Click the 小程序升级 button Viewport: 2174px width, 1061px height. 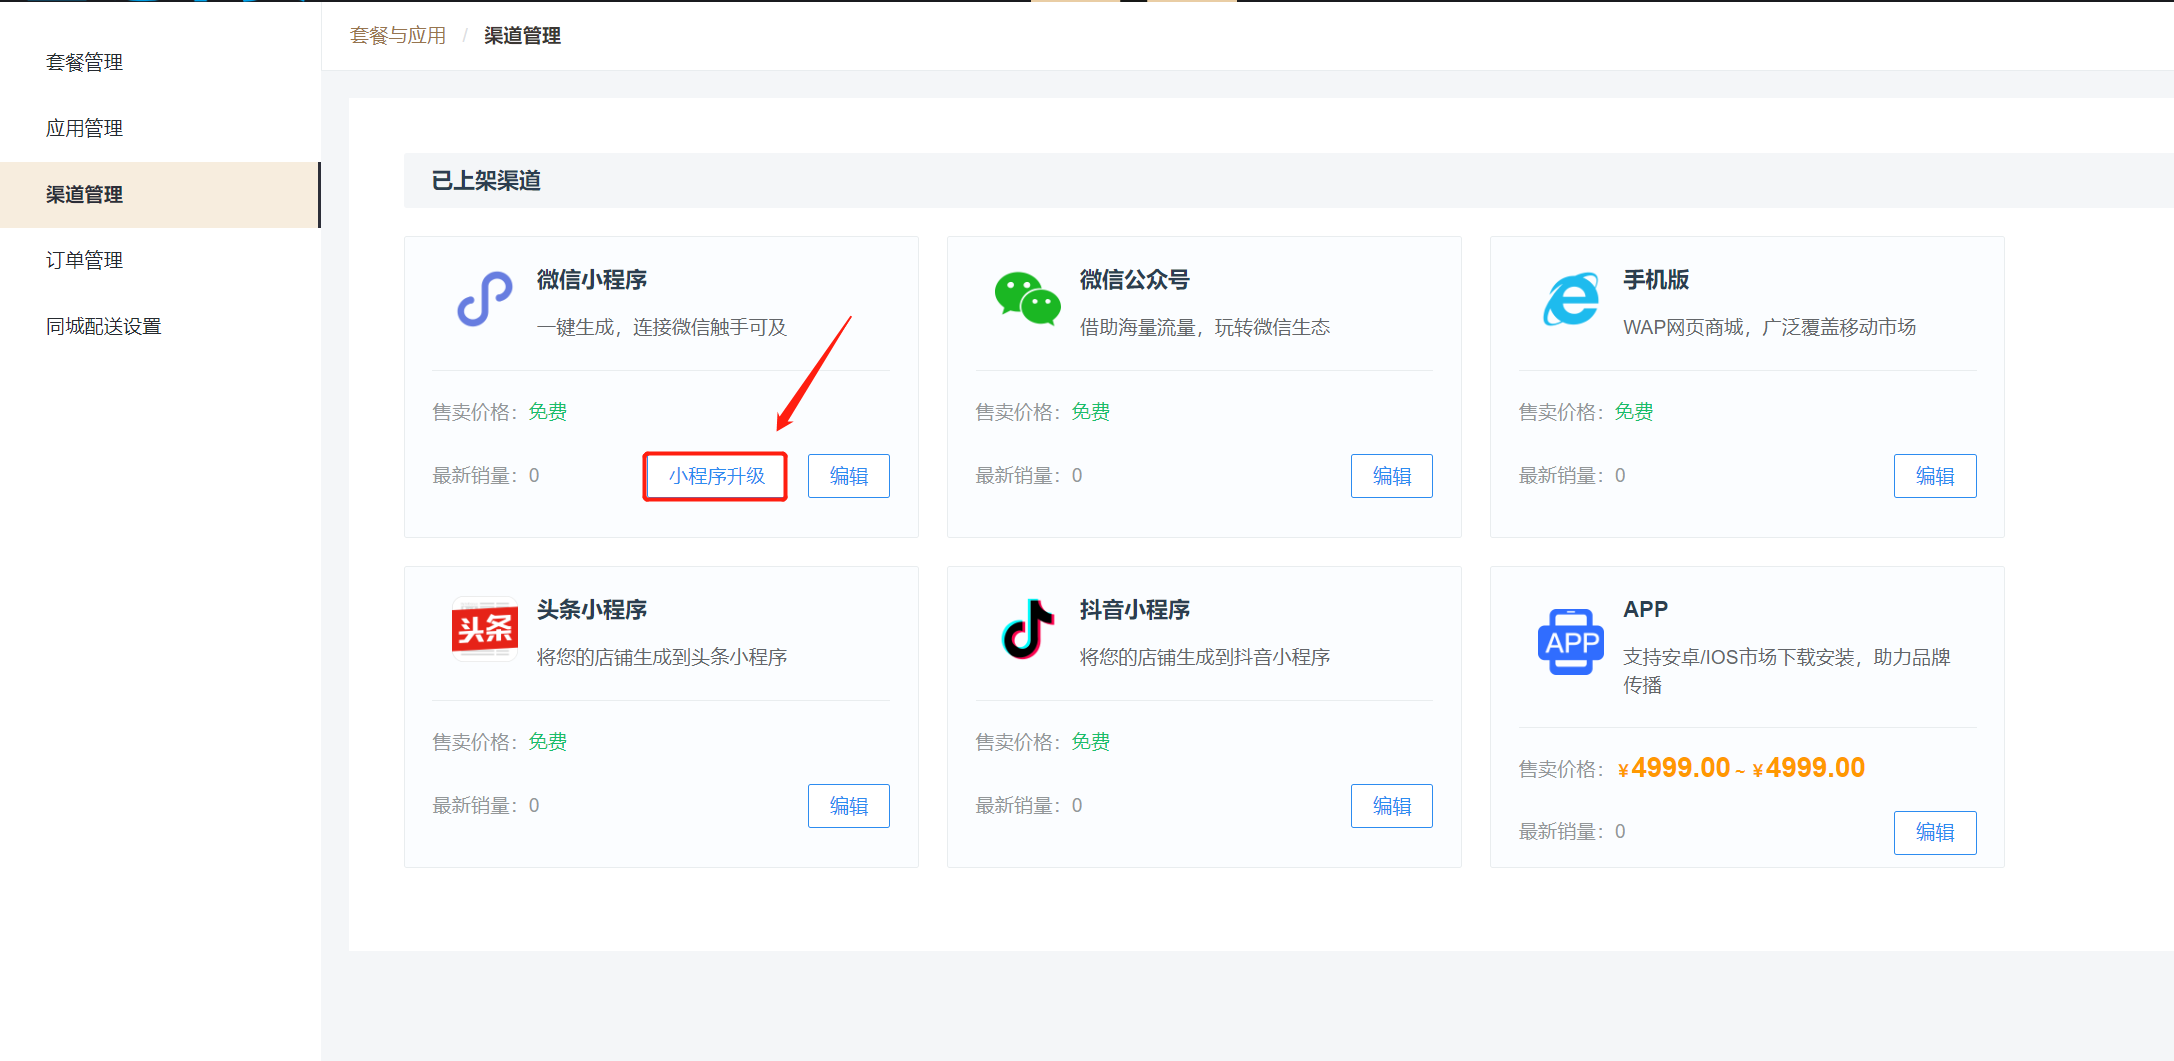(716, 476)
